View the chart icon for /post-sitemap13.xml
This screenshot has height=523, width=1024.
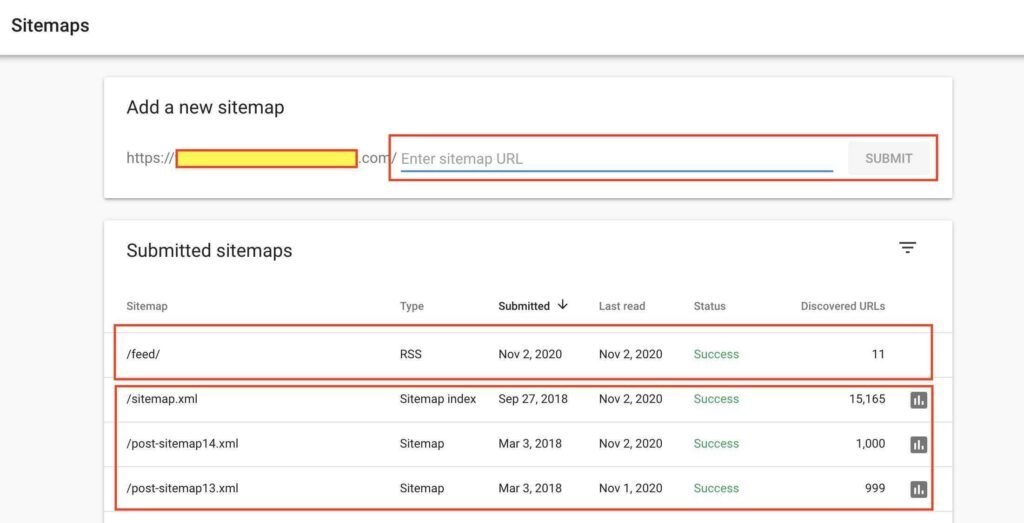pyautogui.click(x=918, y=490)
